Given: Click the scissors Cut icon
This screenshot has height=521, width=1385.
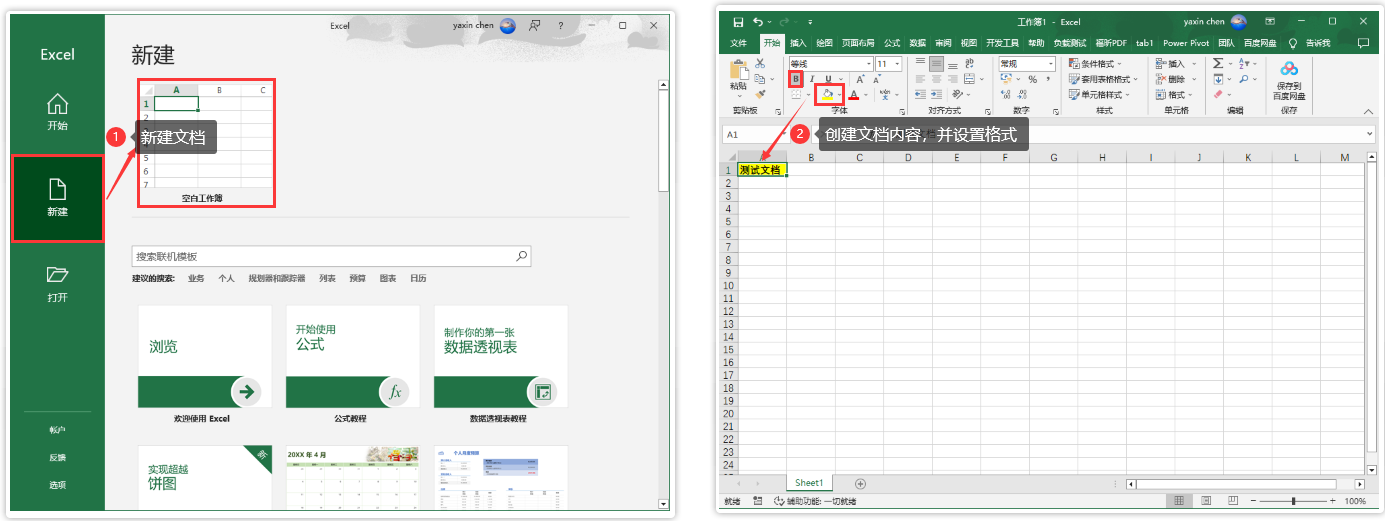Looking at the screenshot, I should tap(760, 63).
